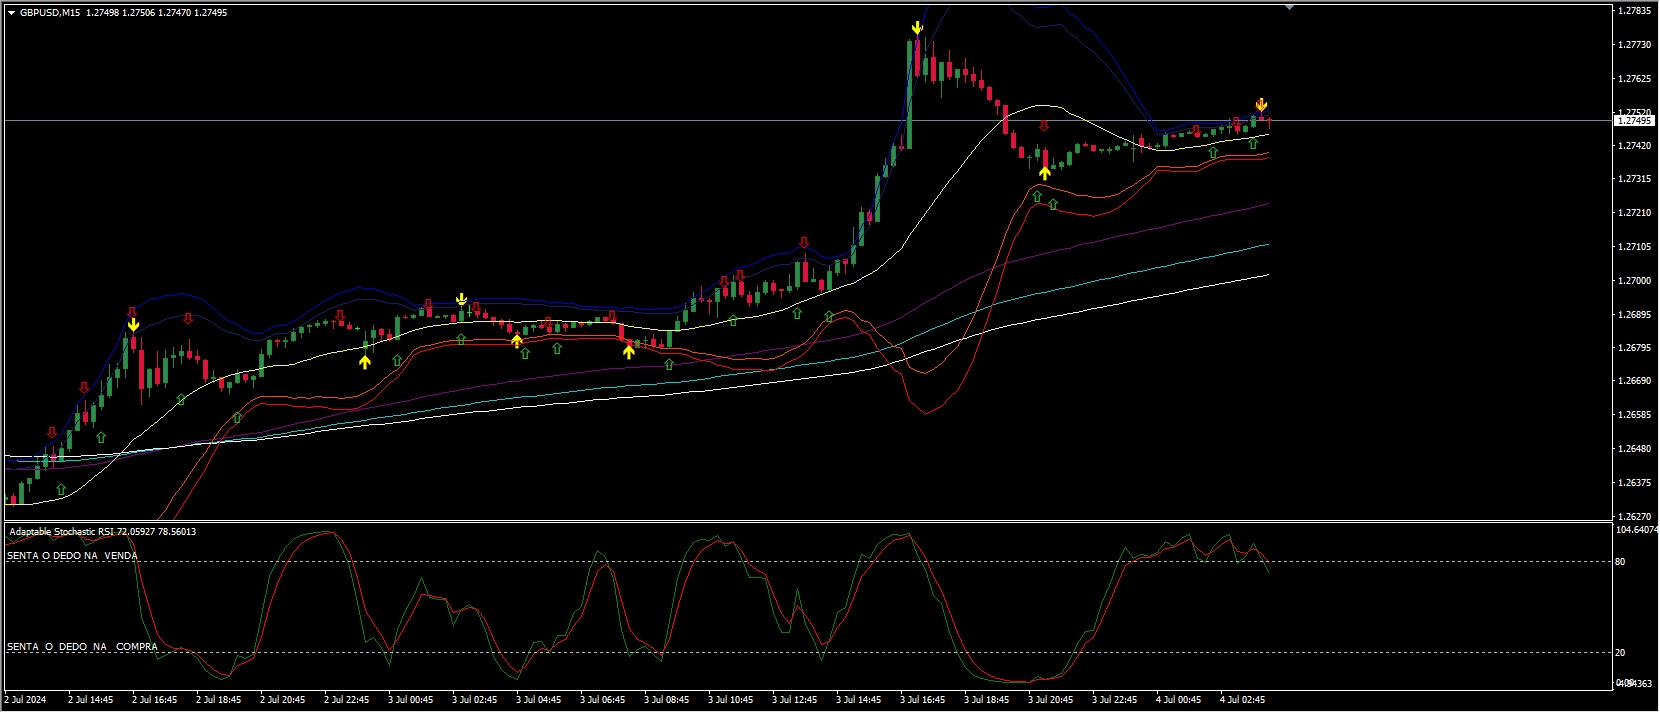Click the current price label 1.27495
The image size is (1660, 713).
[x=1634, y=121]
